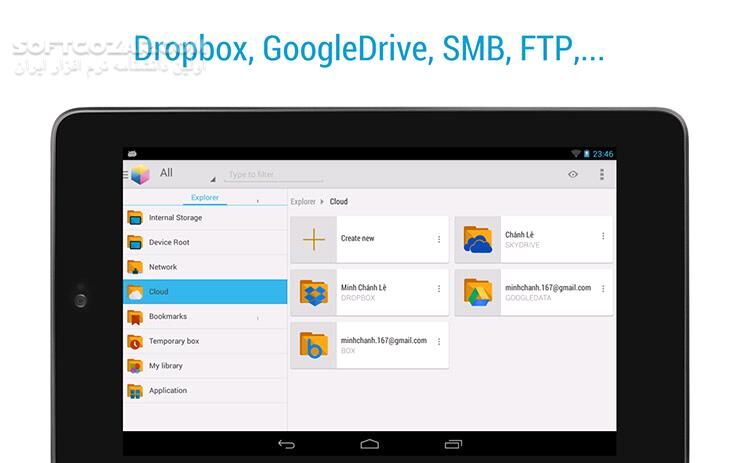Screen dimensions: 740x463
Task: Click the Wi-Fi status icon
Action: coord(576,153)
